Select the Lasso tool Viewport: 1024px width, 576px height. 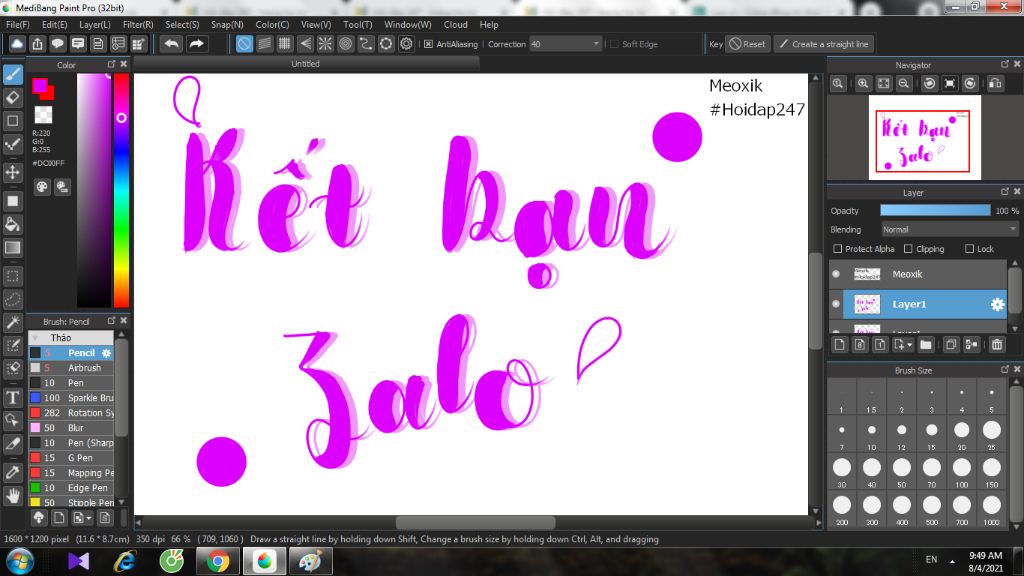point(12,300)
